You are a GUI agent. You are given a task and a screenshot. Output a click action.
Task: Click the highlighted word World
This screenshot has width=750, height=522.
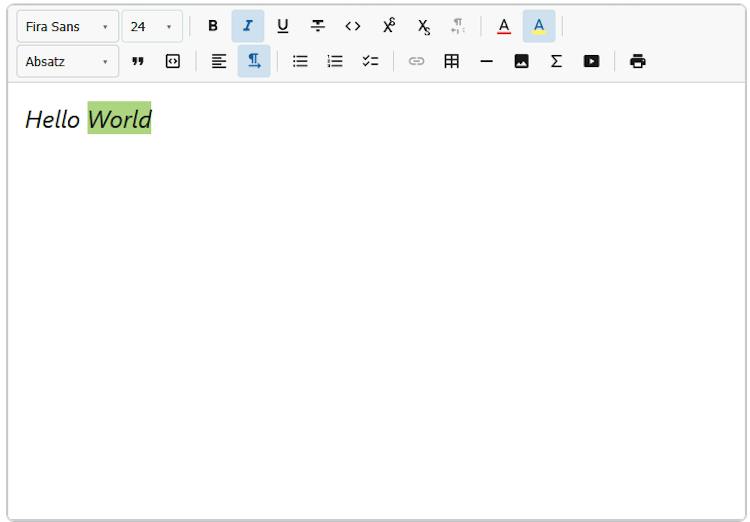click(x=119, y=118)
